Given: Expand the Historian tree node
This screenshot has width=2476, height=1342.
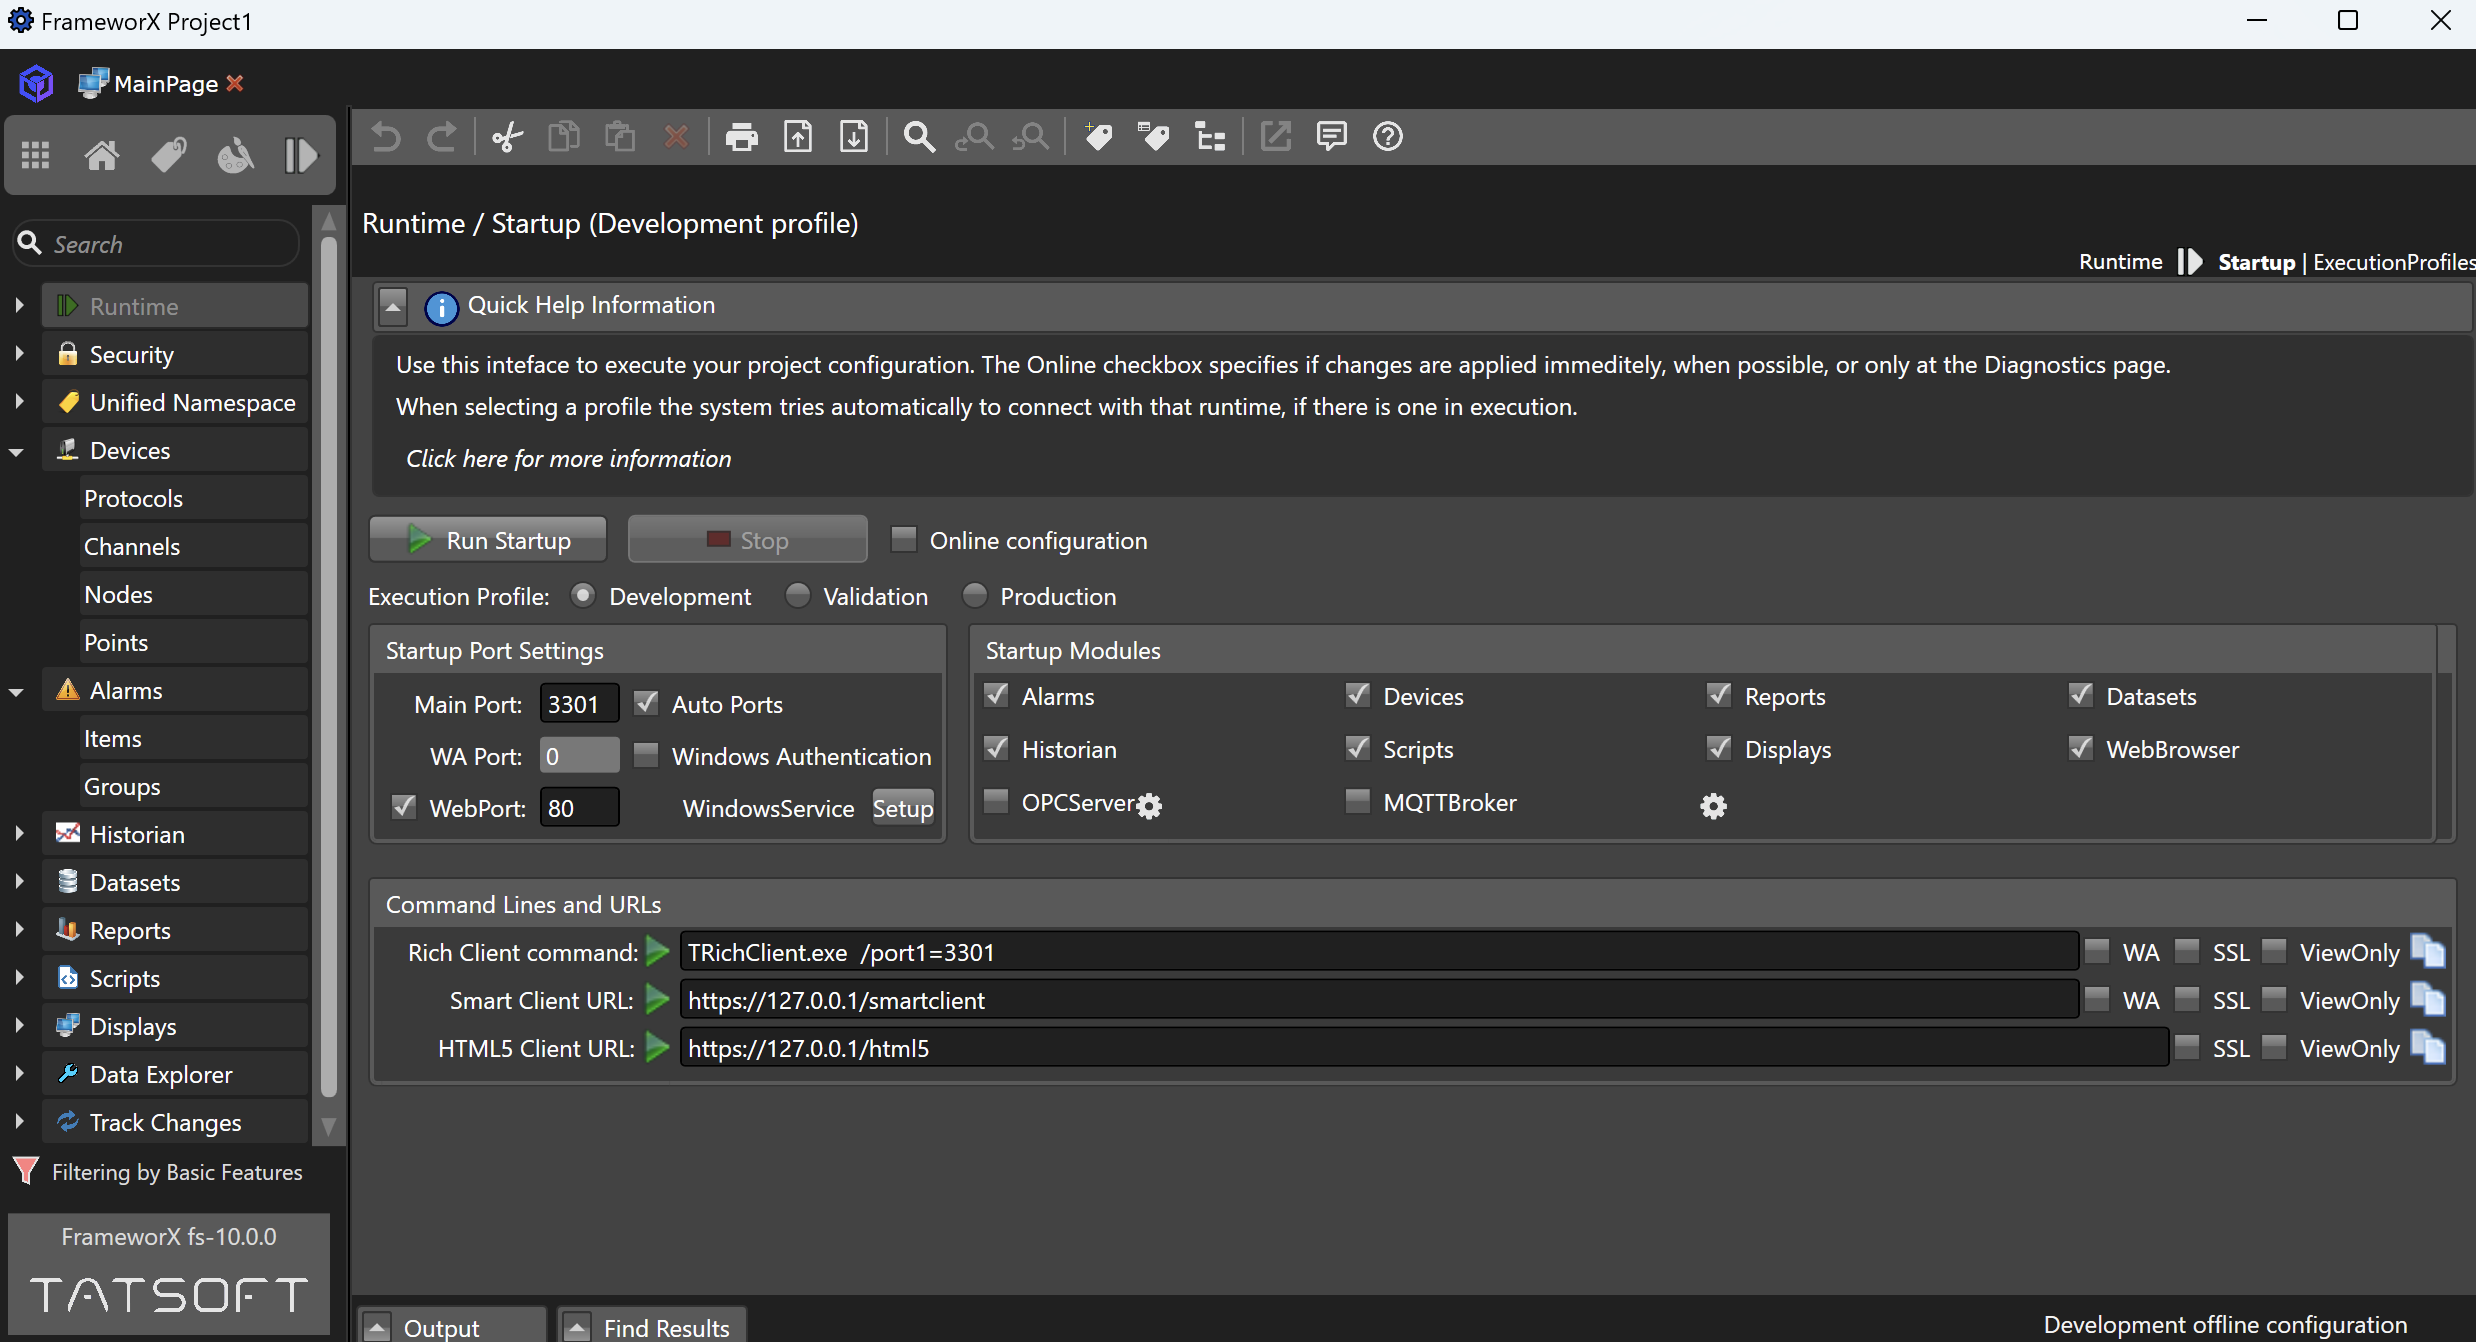Looking at the screenshot, I should point(19,833).
